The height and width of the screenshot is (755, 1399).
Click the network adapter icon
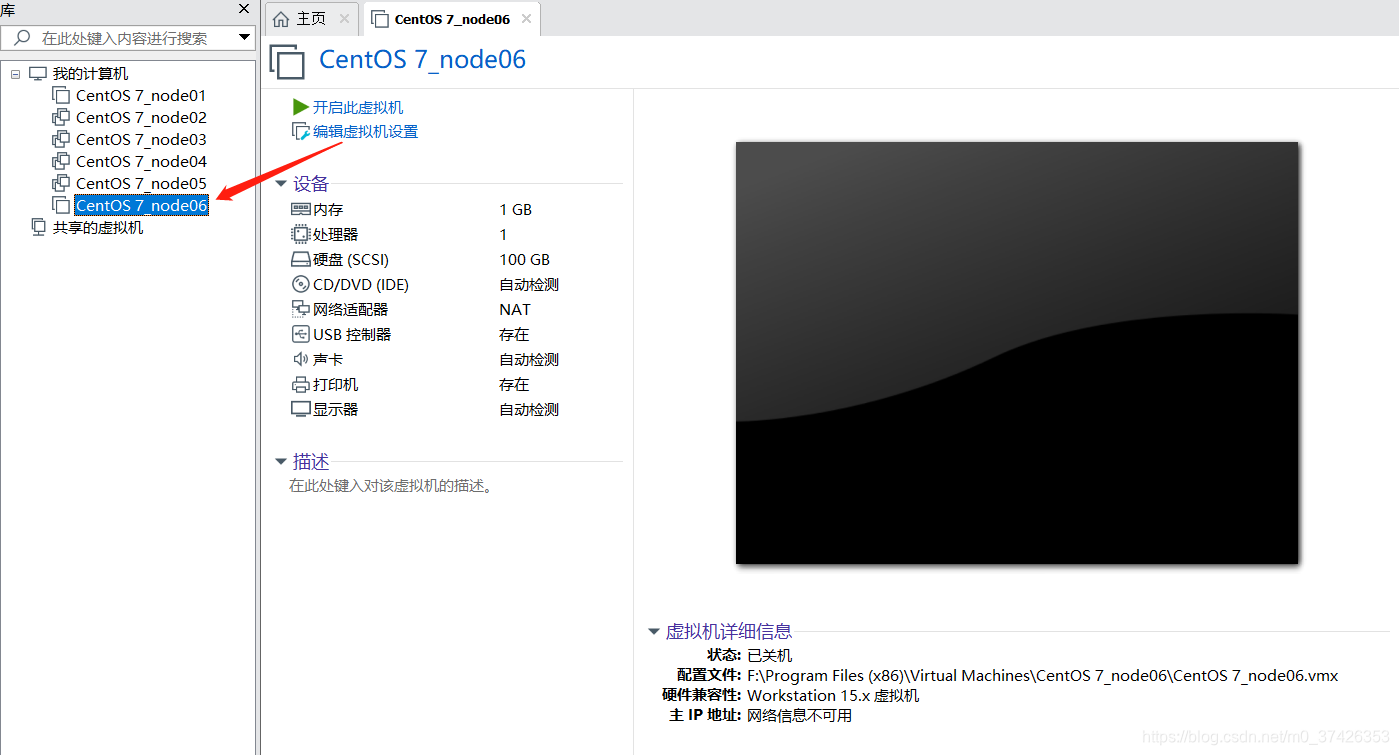coord(300,310)
